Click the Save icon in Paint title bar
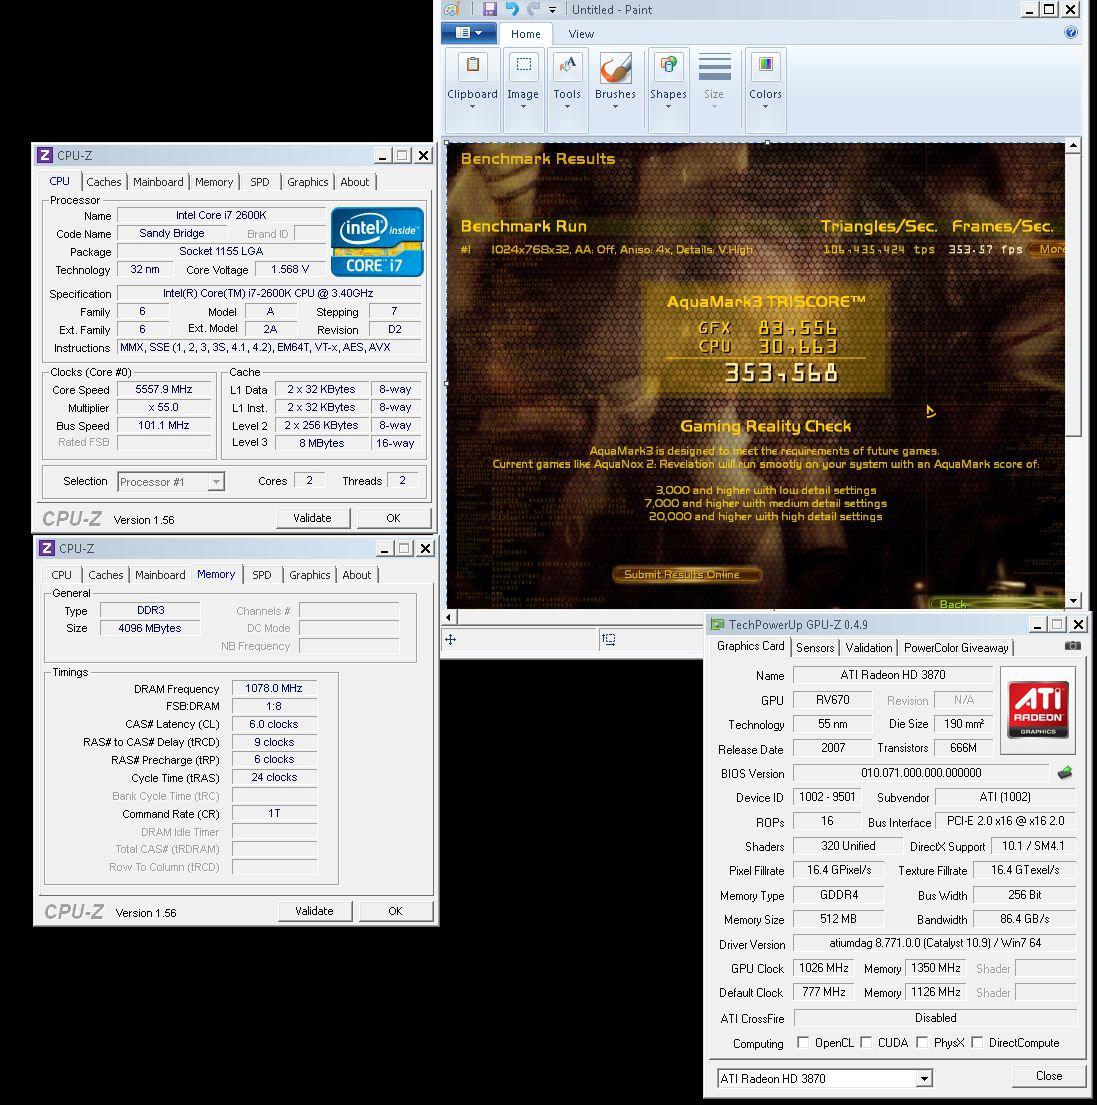 click(x=490, y=9)
